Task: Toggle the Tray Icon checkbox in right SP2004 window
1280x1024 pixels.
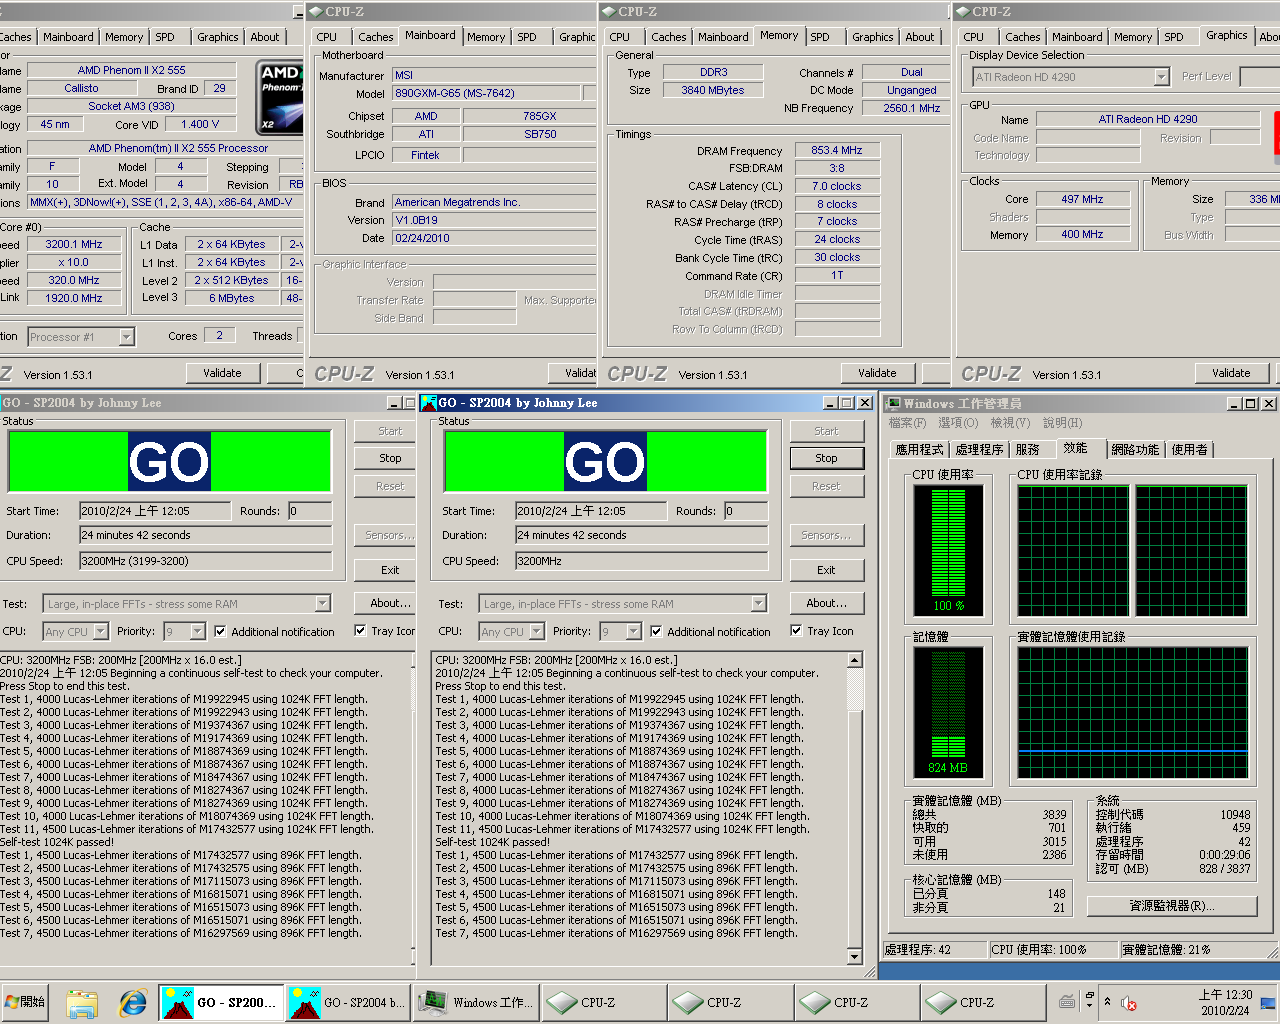Action: [822, 631]
